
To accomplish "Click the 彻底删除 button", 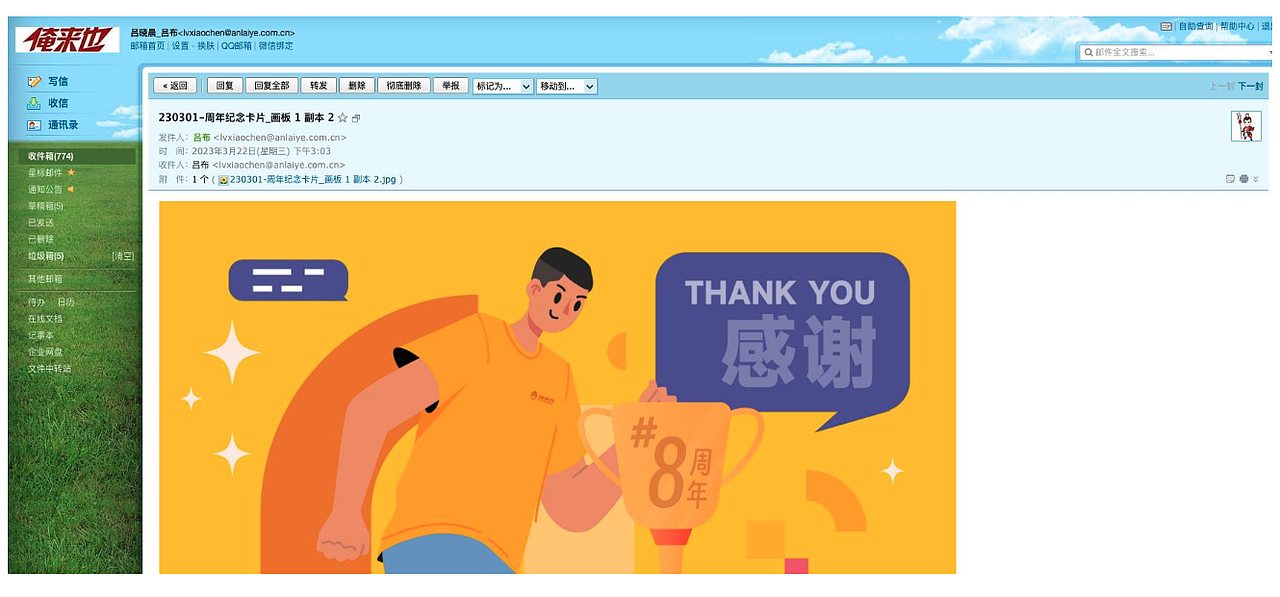I will pyautogui.click(x=403, y=86).
